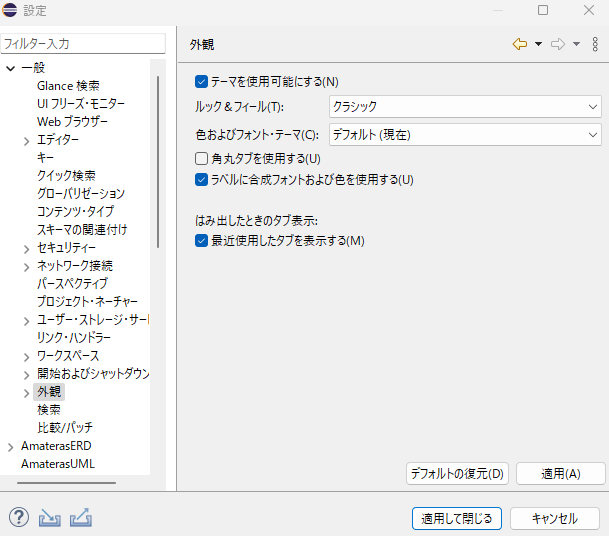The image size is (609, 536).
Task: Toggle ラベルに合成フォントおよび色を使用する checkbox
Action: click(x=201, y=179)
